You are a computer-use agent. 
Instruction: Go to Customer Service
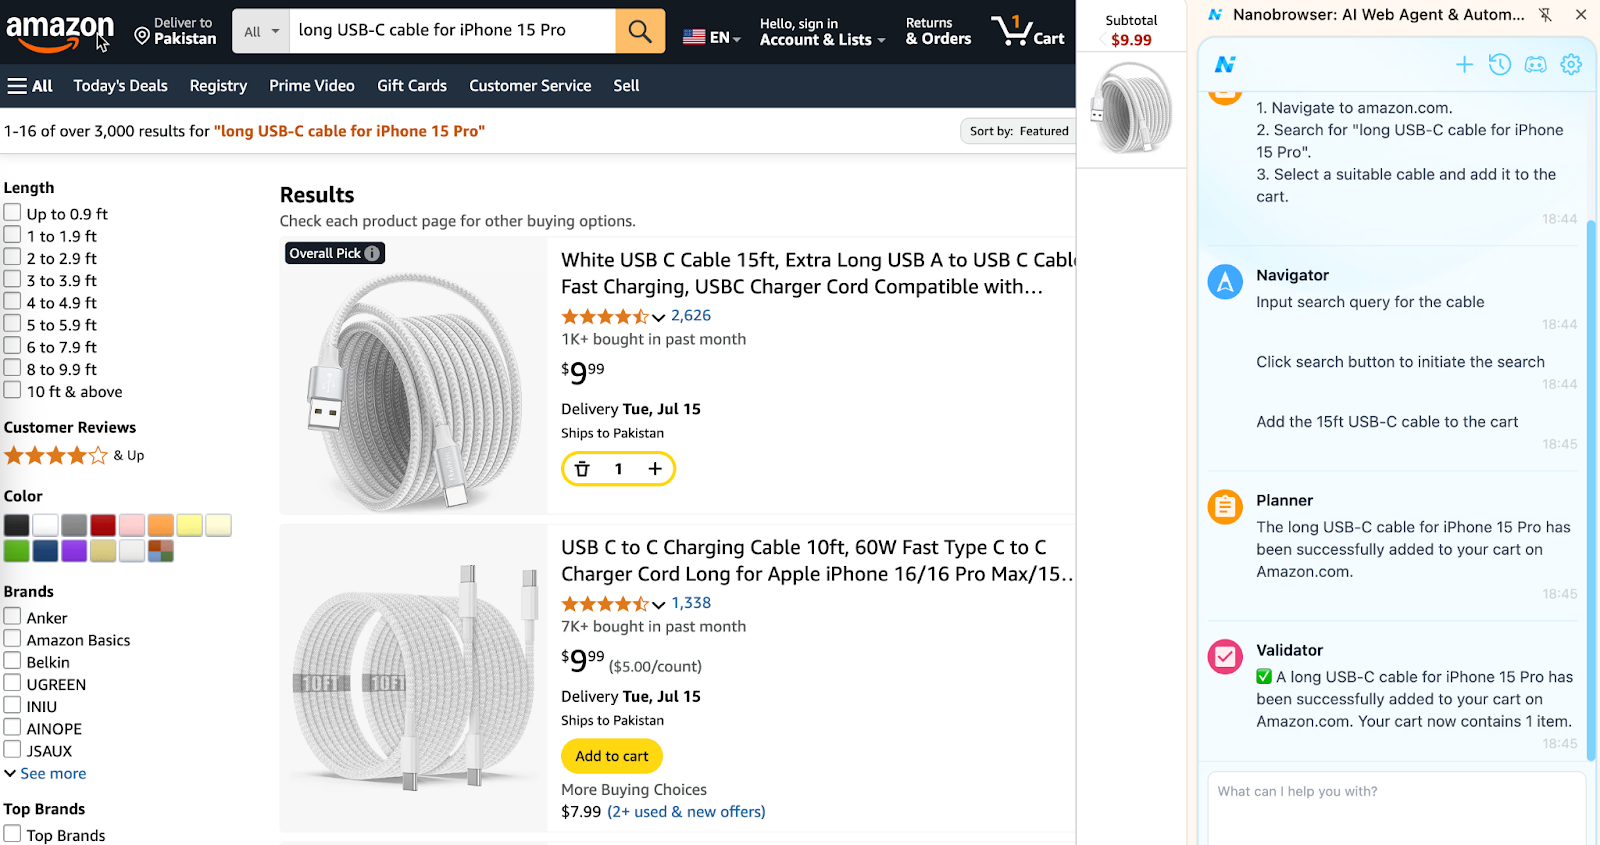point(530,86)
